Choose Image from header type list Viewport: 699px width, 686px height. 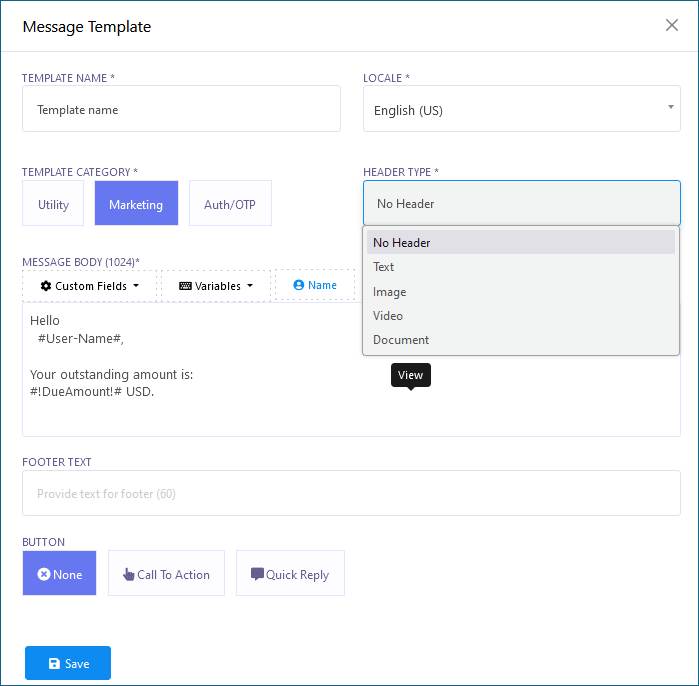[x=390, y=292]
